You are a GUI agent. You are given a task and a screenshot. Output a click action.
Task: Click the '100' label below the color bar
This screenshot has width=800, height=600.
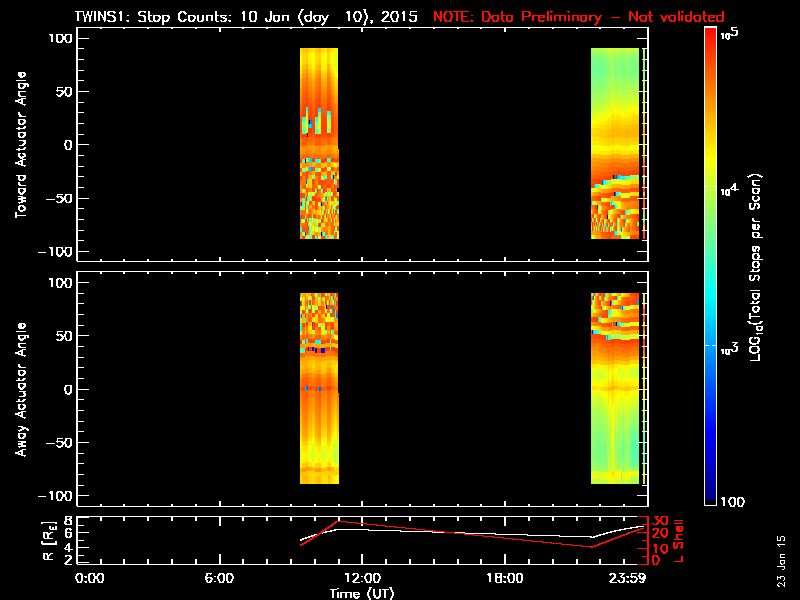click(x=733, y=502)
